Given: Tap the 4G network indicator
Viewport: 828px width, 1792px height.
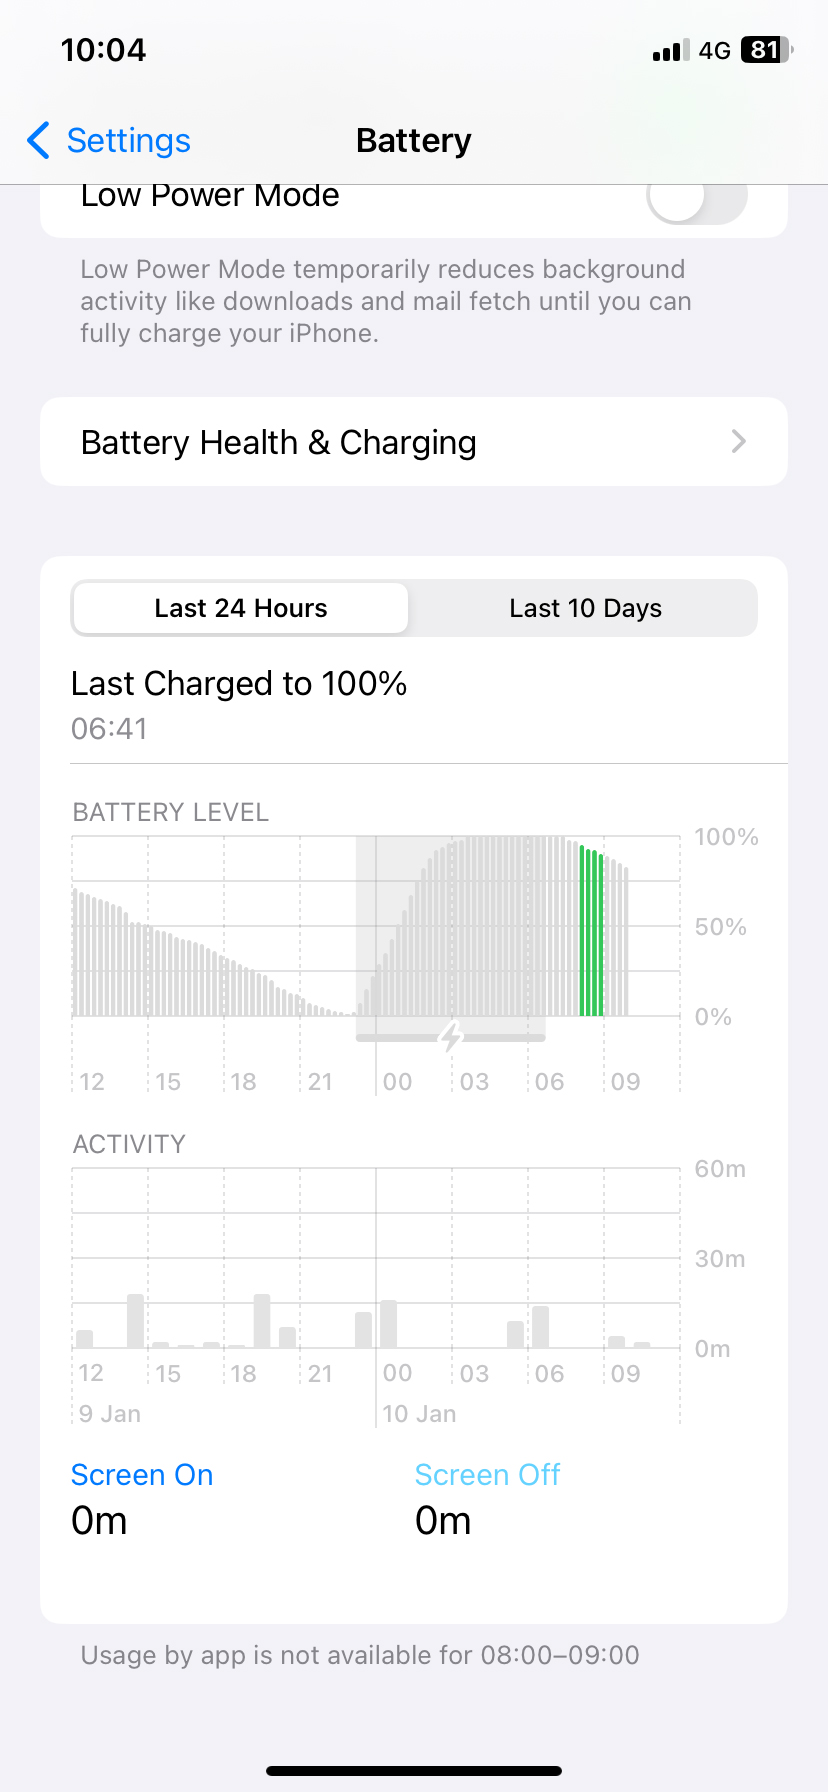Looking at the screenshot, I should [x=715, y=51].
